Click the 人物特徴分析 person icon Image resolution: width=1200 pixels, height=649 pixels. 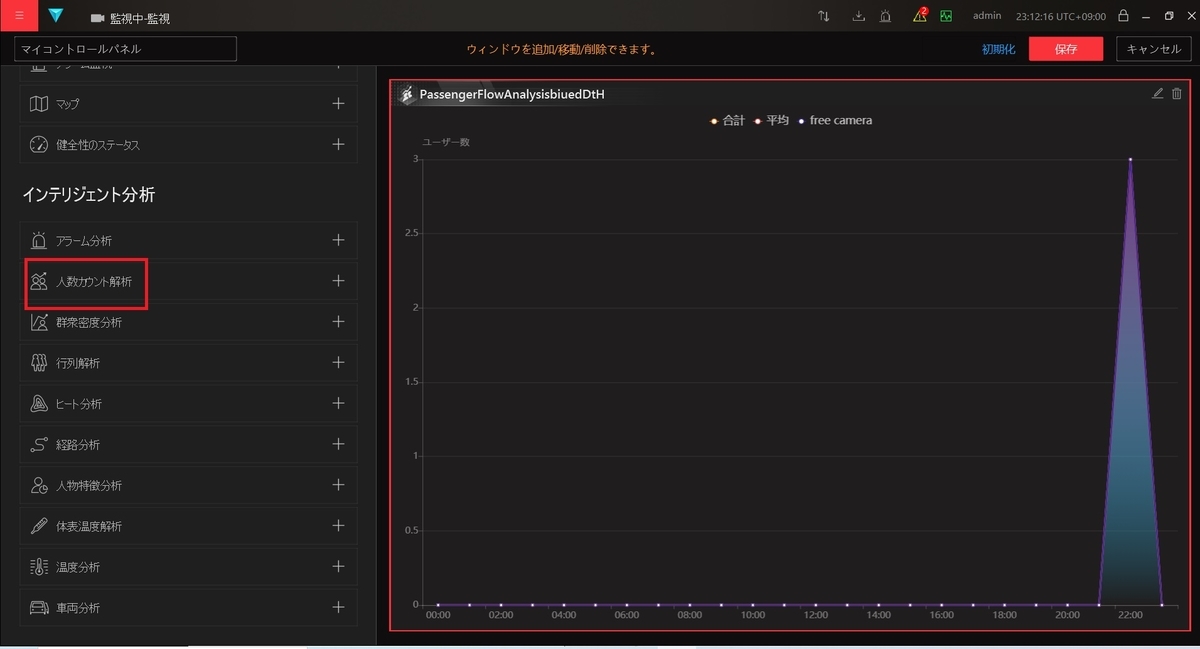coord(39,486)
